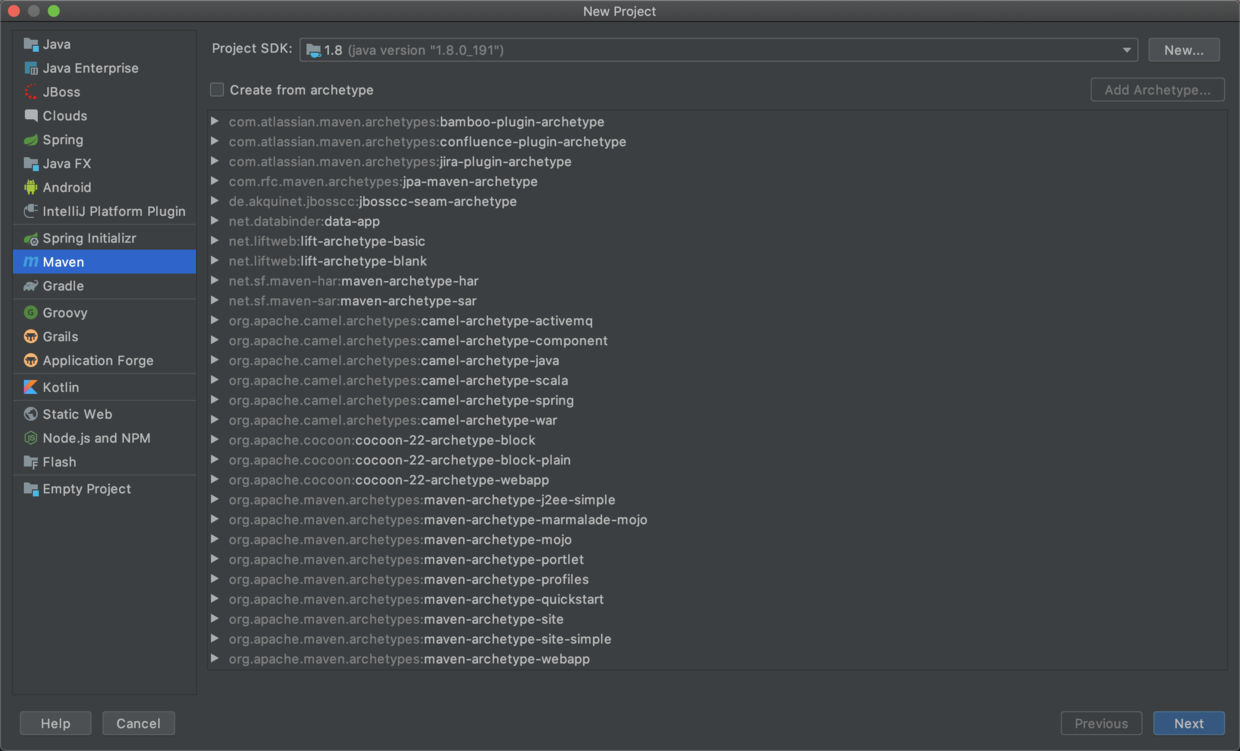
Task: Select Static Web project type
Action: point(104,414)
